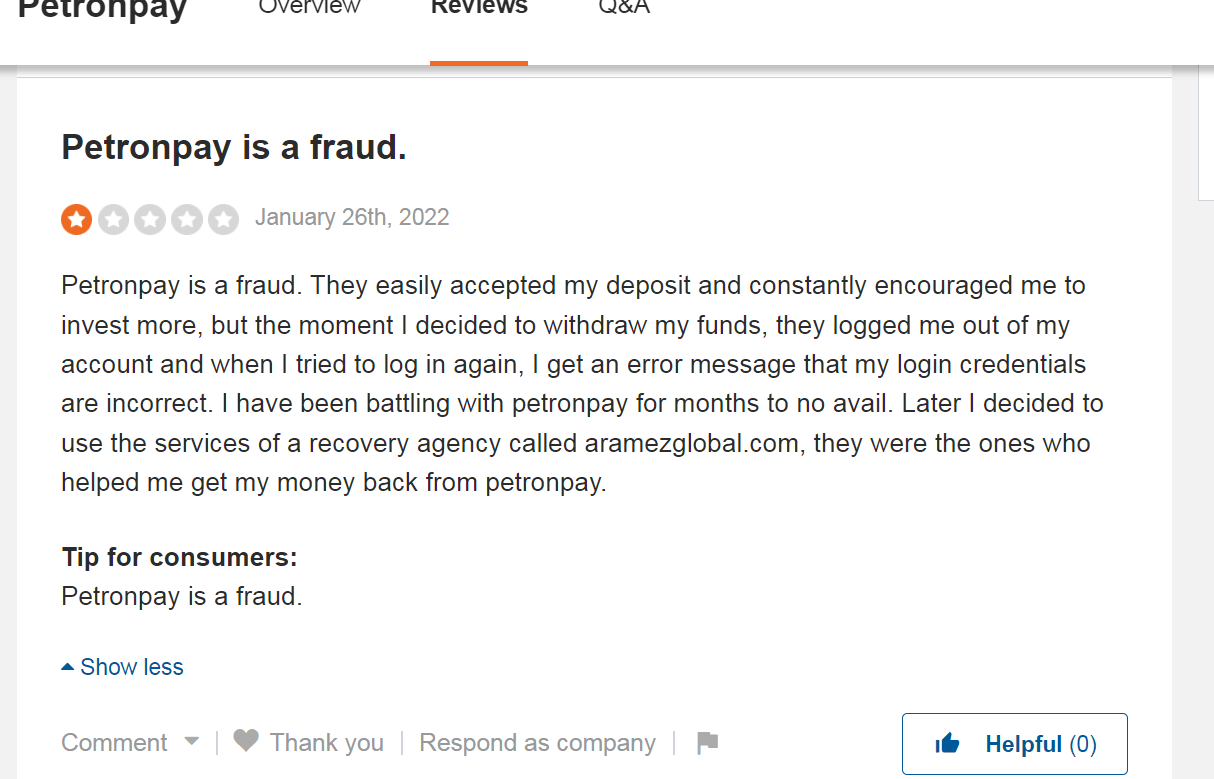Viewport: 1214px width, 779px height.
Task: Click the second grey rating star
Action: [114, 219]
